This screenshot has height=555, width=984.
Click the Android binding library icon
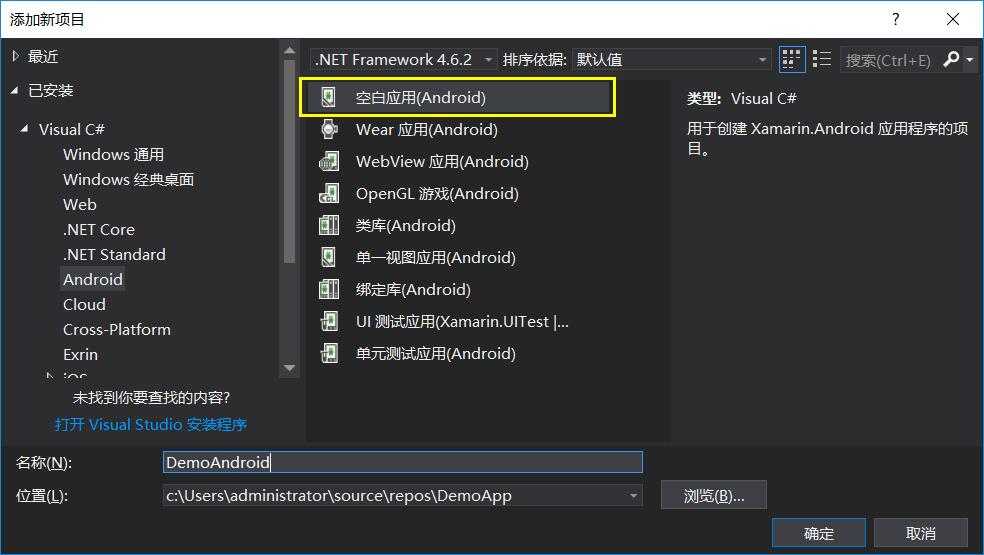[x=328, y=289]
